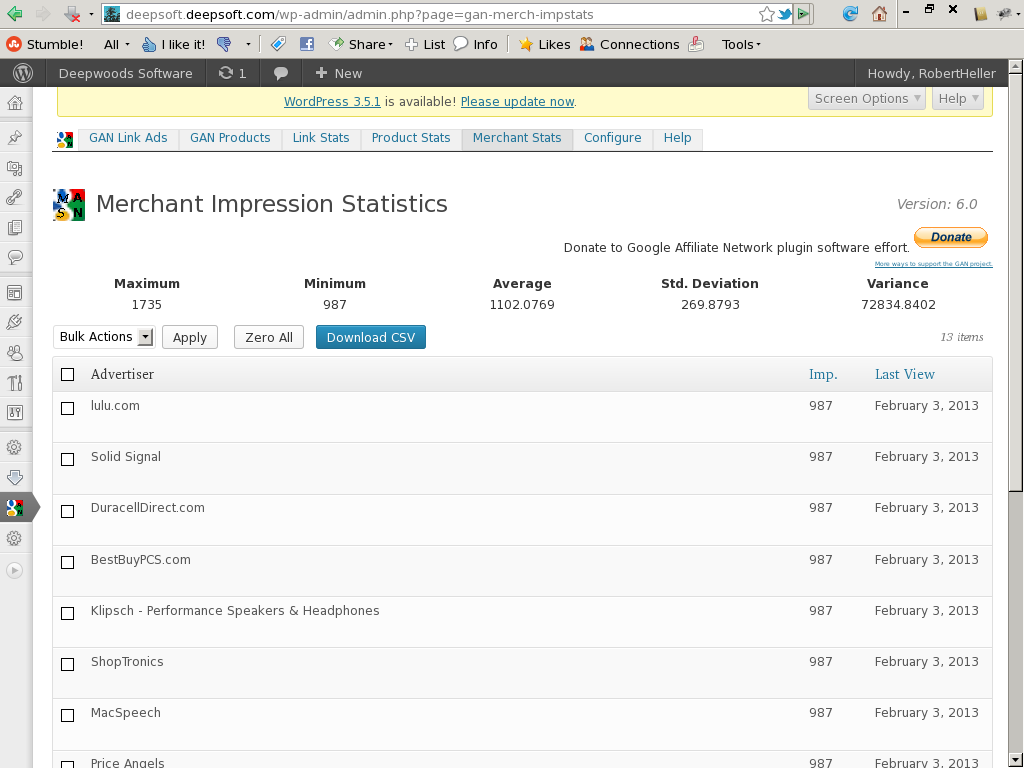1024x768 pixels.
Task: Click the thumbs down icon in StumbleUpon bar
Action: point(224,44)
